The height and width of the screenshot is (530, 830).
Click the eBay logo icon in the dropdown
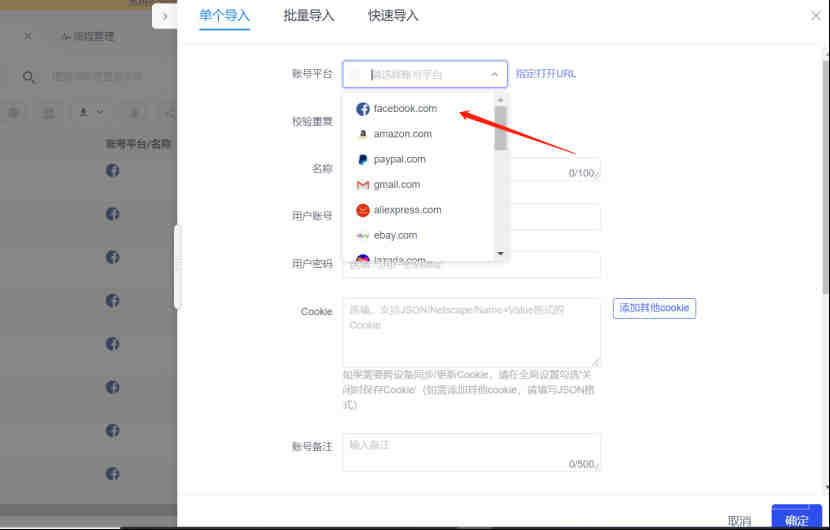click(x=363, y=236)
